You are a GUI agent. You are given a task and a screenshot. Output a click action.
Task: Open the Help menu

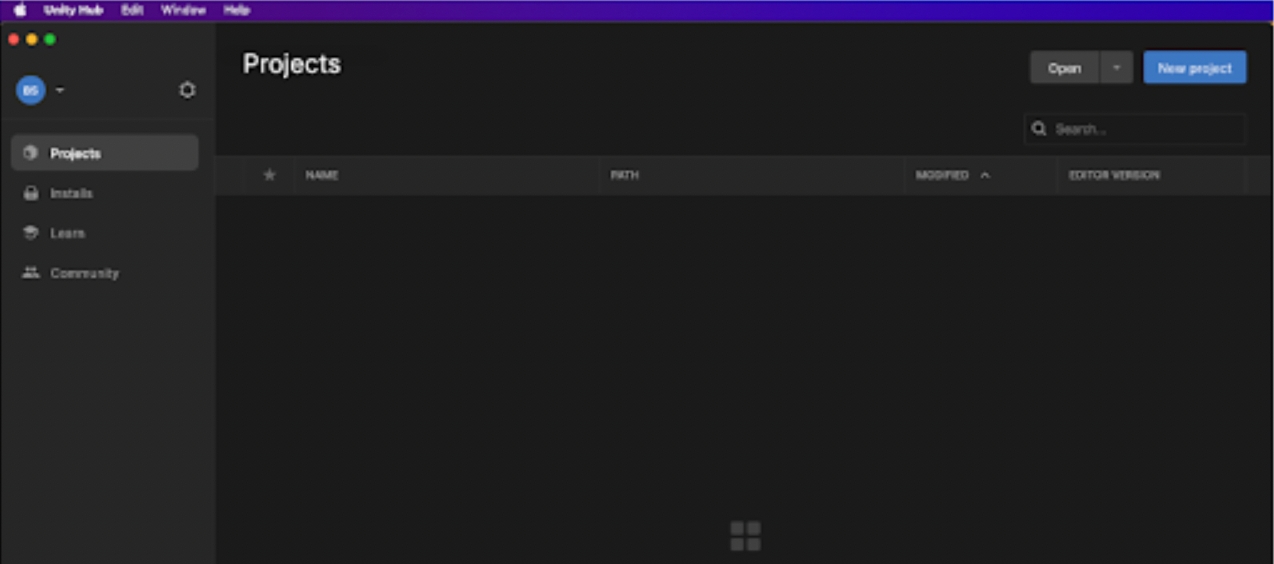pyautogui.click(x=237, y=10)
